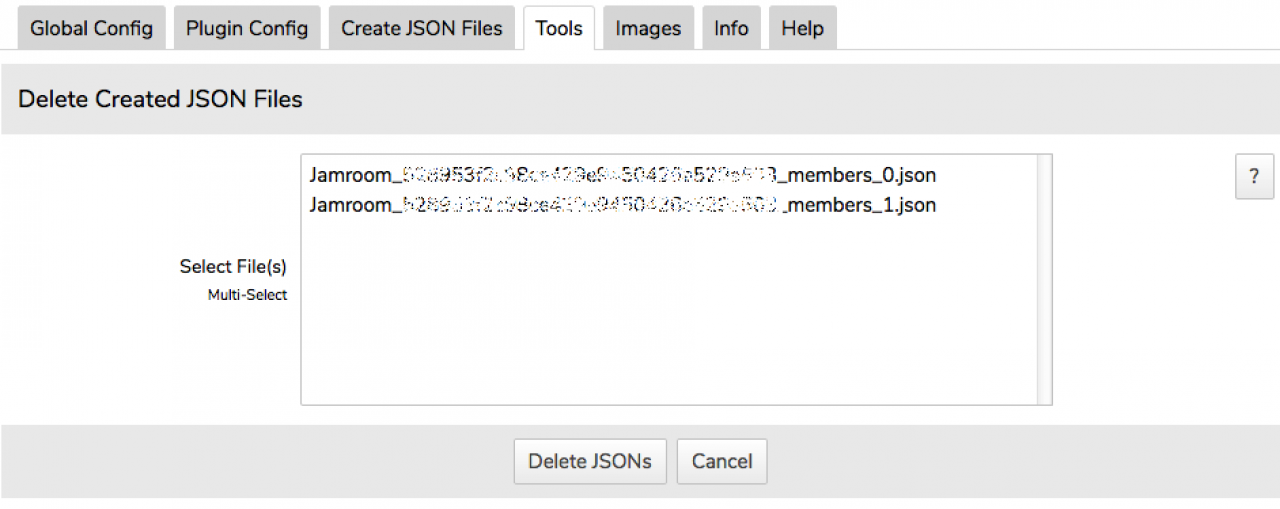Click the Cancel button
Screen dimensions: 1280x509
click(722, 461)
